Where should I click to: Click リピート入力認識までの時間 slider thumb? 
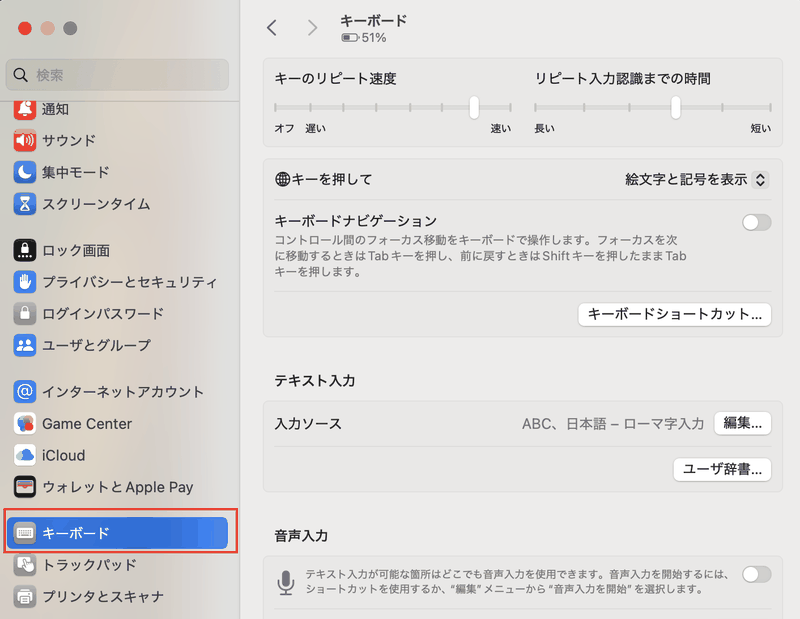(676, 107)
